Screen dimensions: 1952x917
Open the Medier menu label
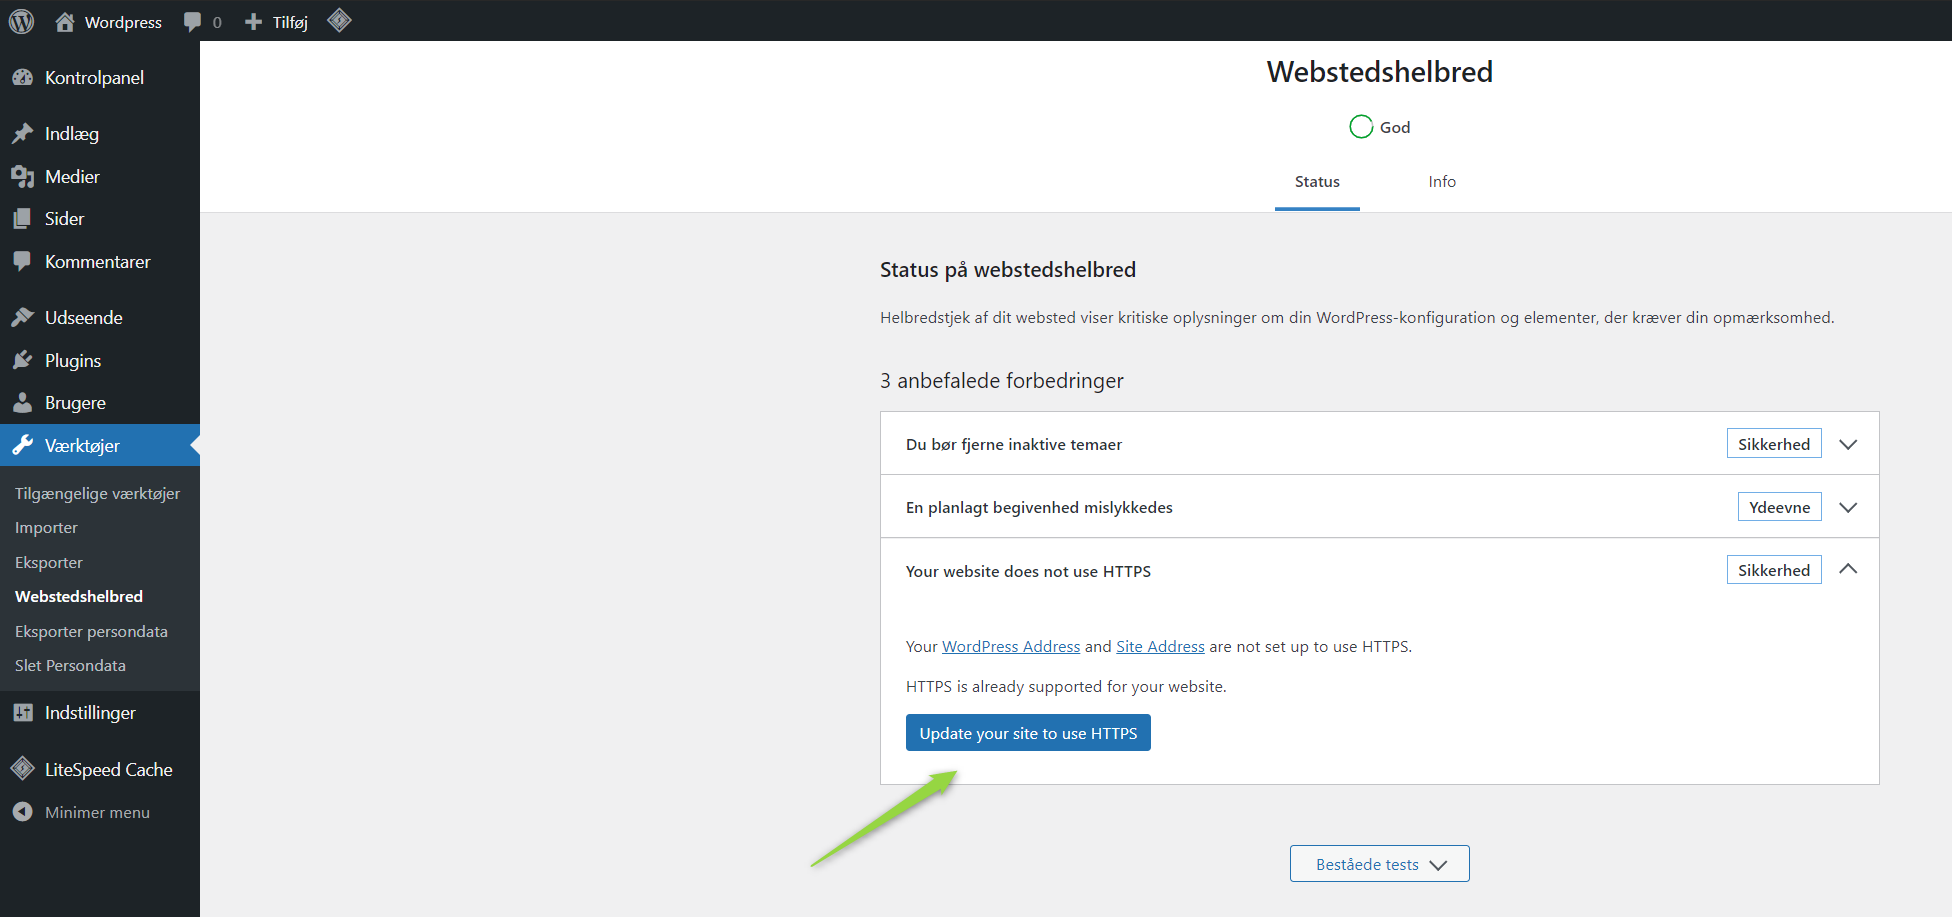pos(72,176)
